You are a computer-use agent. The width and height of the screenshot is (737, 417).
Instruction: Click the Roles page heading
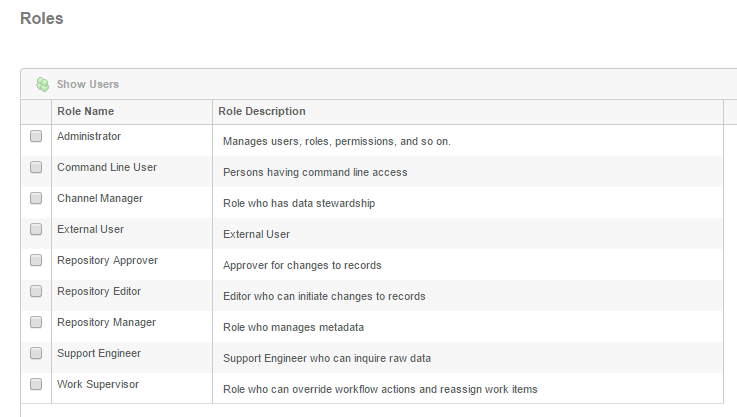(41, 18)
